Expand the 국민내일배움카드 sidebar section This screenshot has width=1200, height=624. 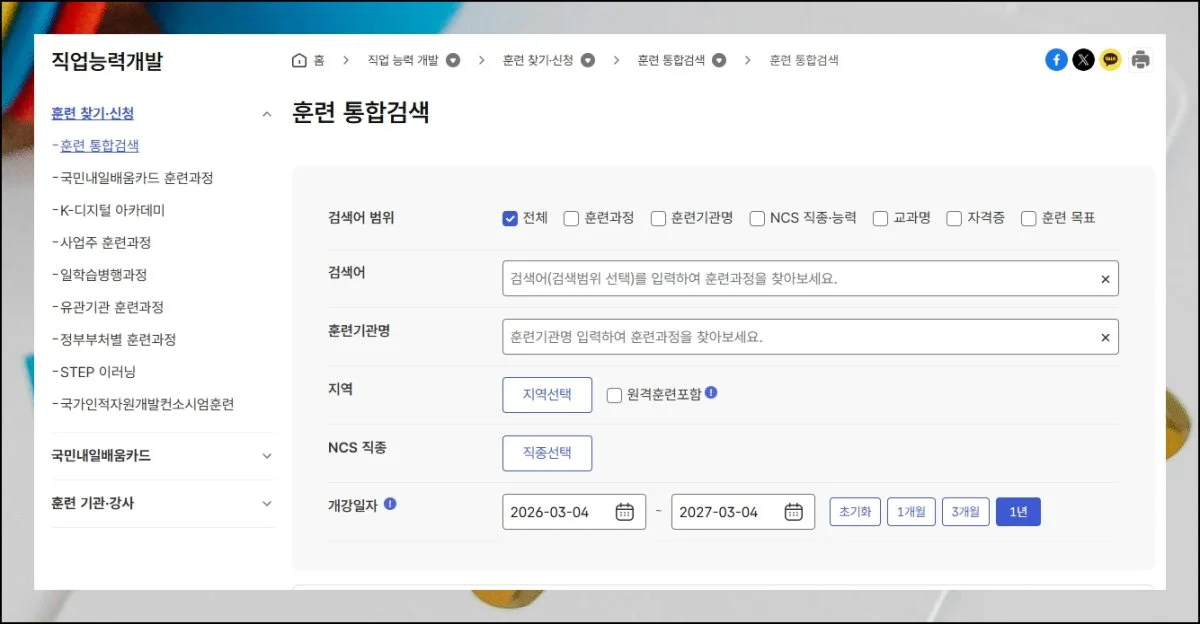pos(266,456)
